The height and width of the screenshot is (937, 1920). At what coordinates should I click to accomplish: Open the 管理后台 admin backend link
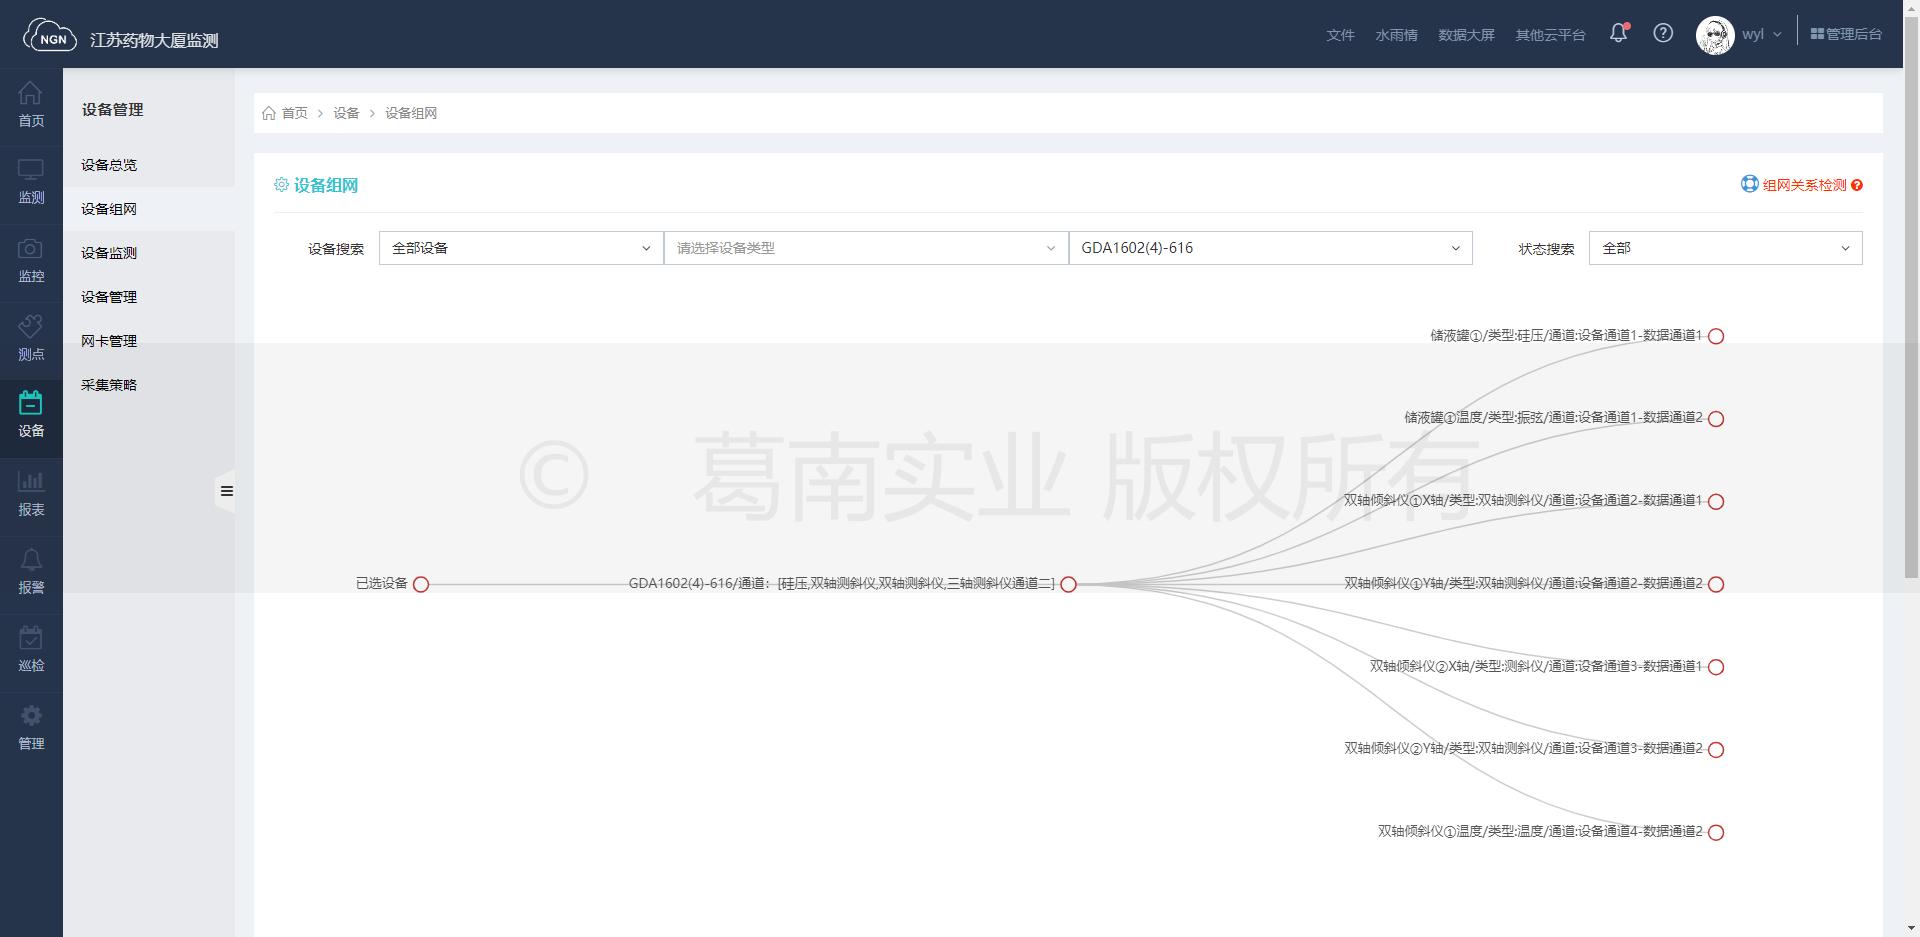click(1846, 34)
